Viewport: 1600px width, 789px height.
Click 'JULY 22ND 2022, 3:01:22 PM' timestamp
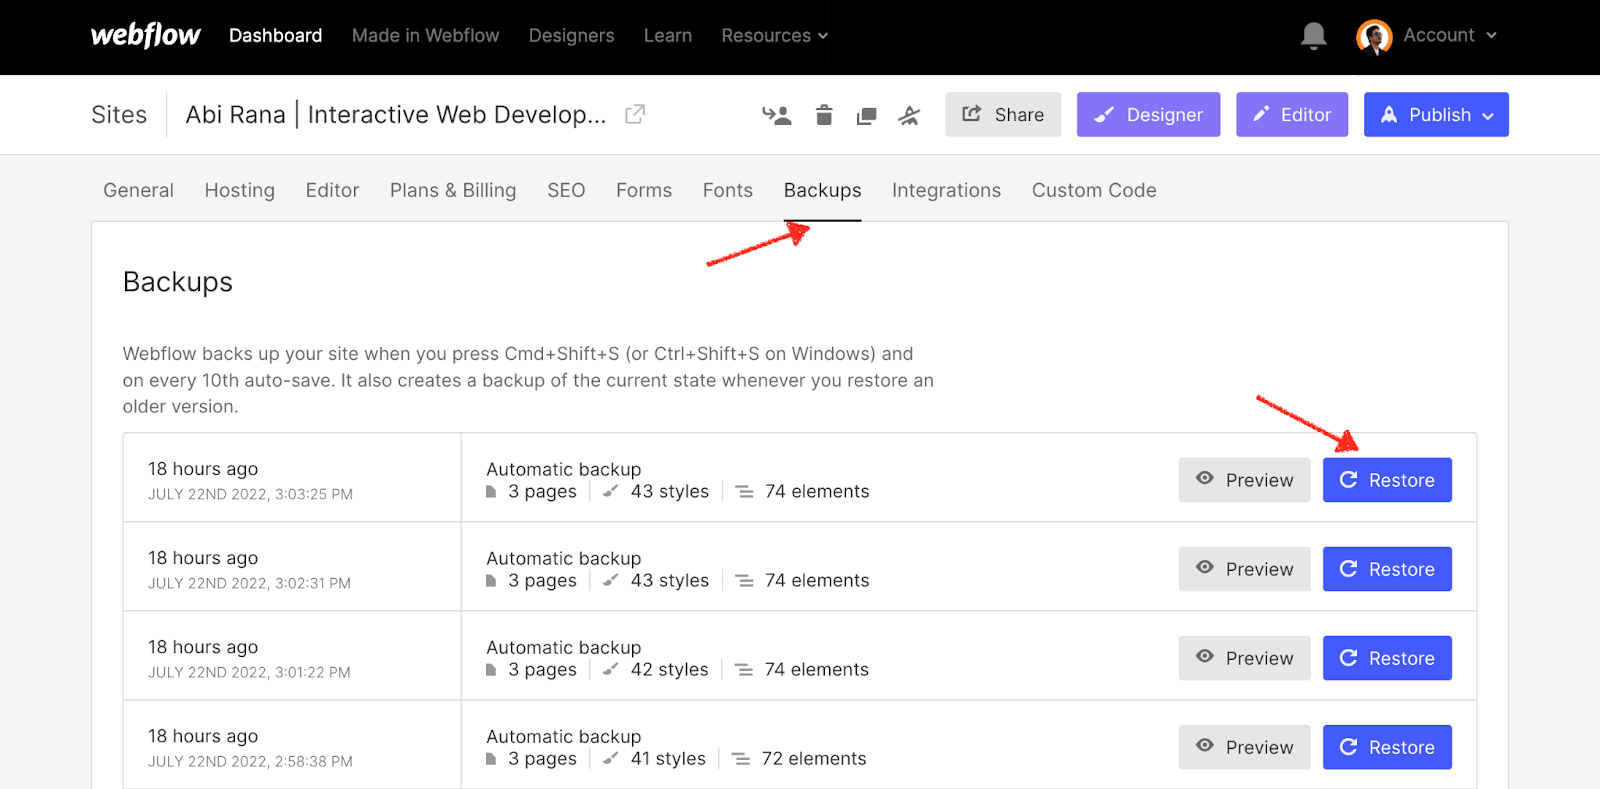pyautogui.click(x=249, y=672)
